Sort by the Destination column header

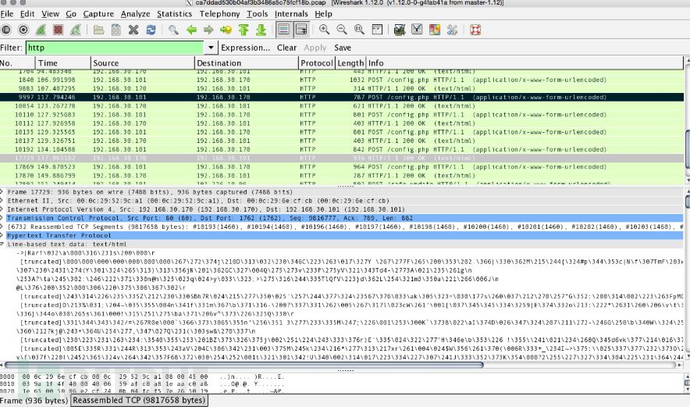246,63
